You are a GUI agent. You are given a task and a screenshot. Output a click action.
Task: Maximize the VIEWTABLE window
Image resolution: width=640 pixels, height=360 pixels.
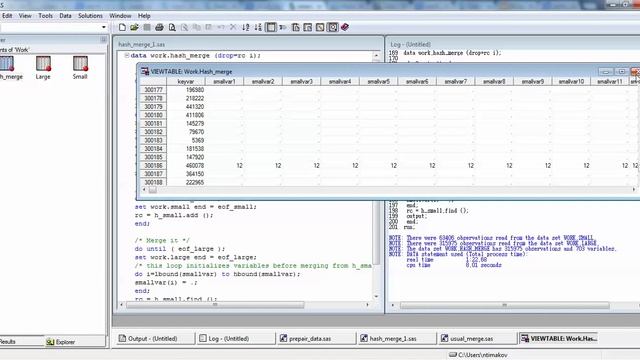tap(622, 71)
